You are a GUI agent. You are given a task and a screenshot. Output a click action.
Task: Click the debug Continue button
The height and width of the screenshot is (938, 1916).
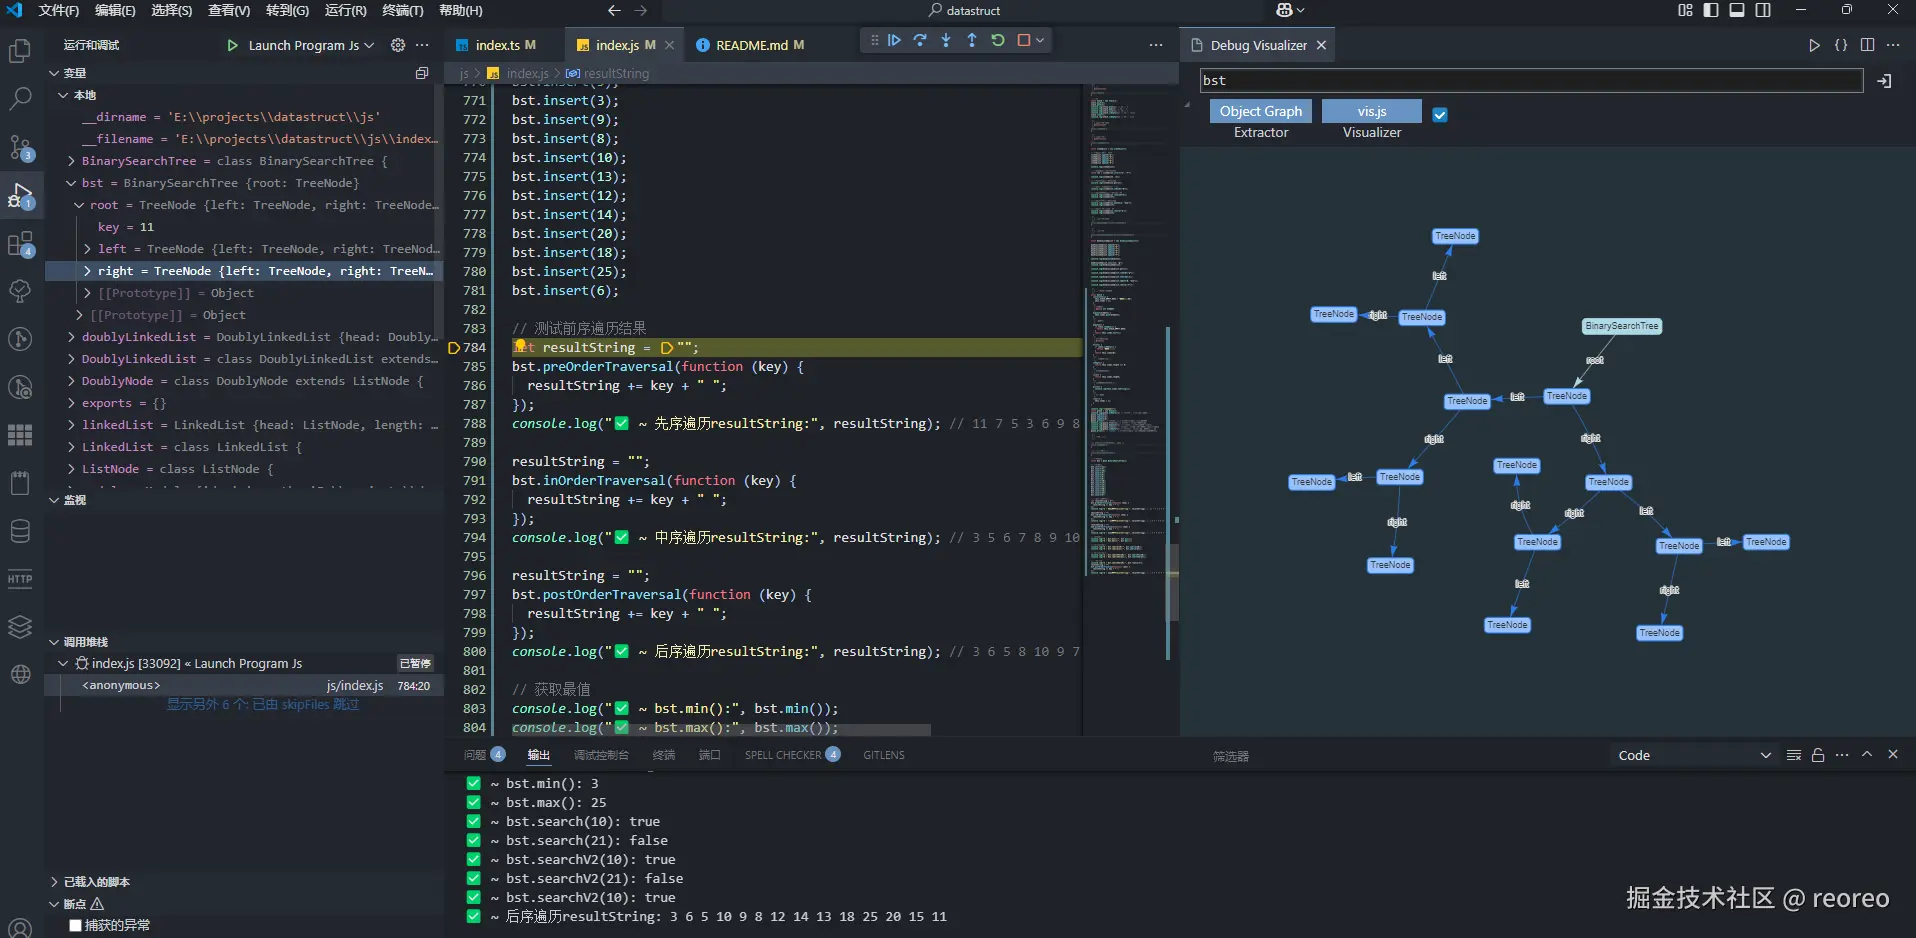click(x=894, y=41)
